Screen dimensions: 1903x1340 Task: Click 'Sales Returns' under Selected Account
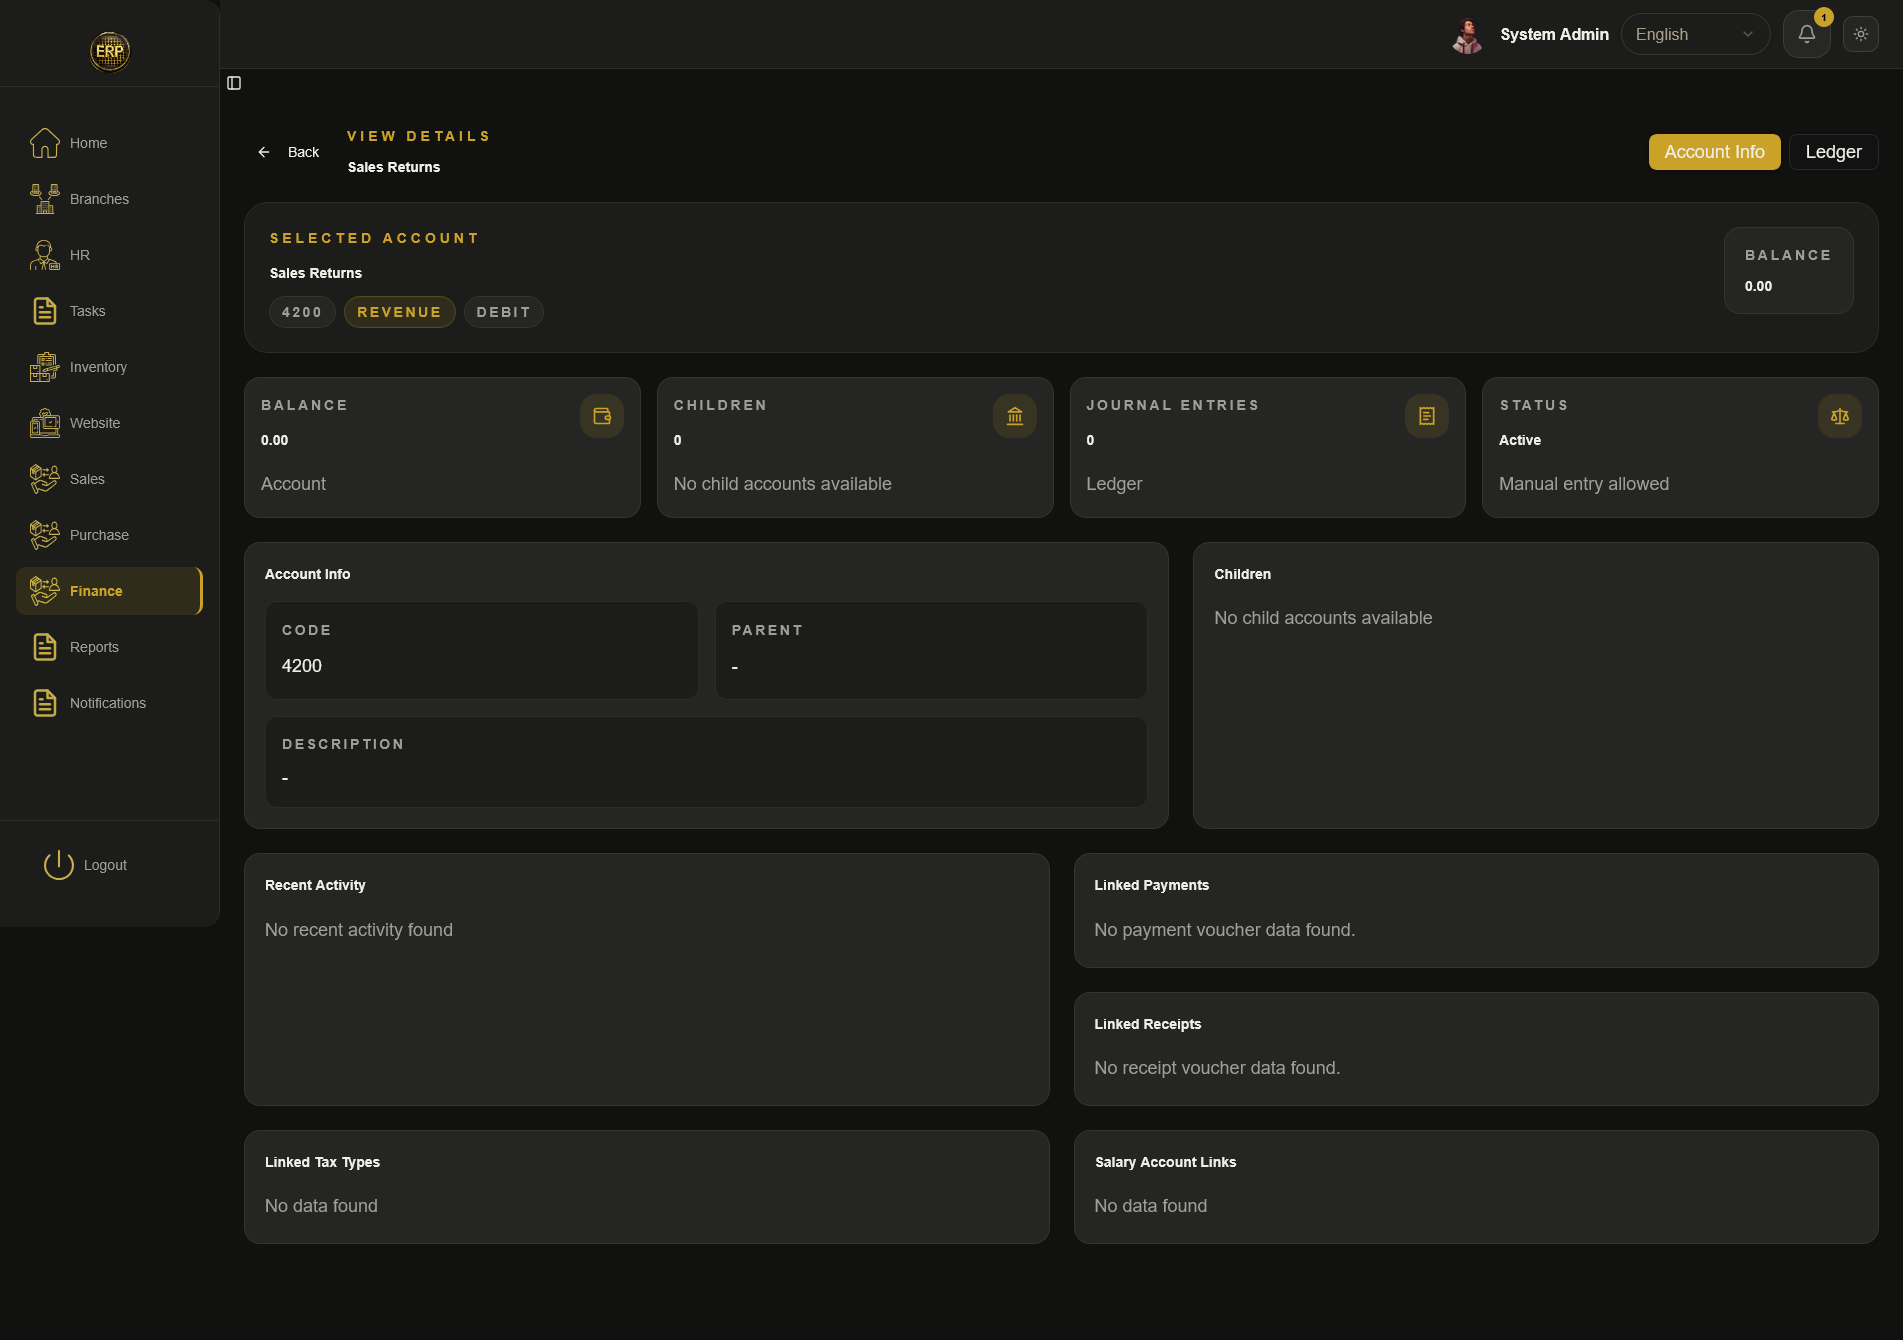click(316, 273)
